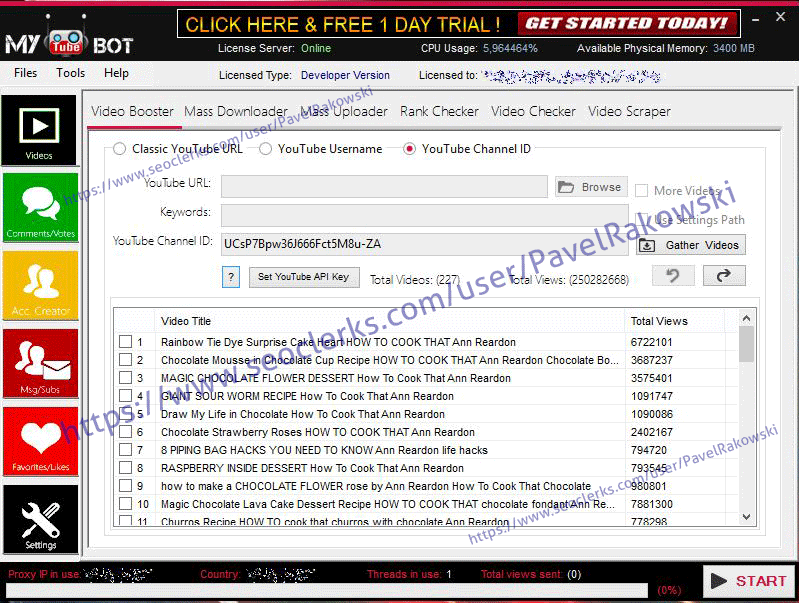This screenshot has width=799, height=604.
Task: Open the Msg/Subs sidebar section
Action: (41, 363)
